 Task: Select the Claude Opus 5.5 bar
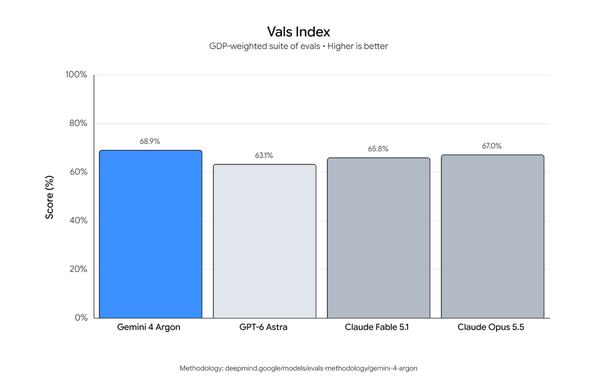tap(492, 236)
